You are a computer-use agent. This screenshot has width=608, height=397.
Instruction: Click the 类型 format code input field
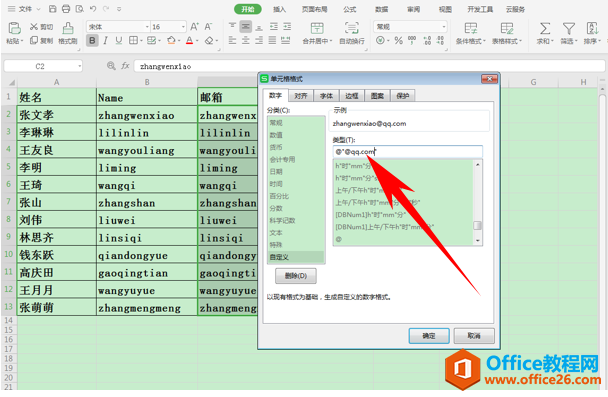click(x=408, y=152)
